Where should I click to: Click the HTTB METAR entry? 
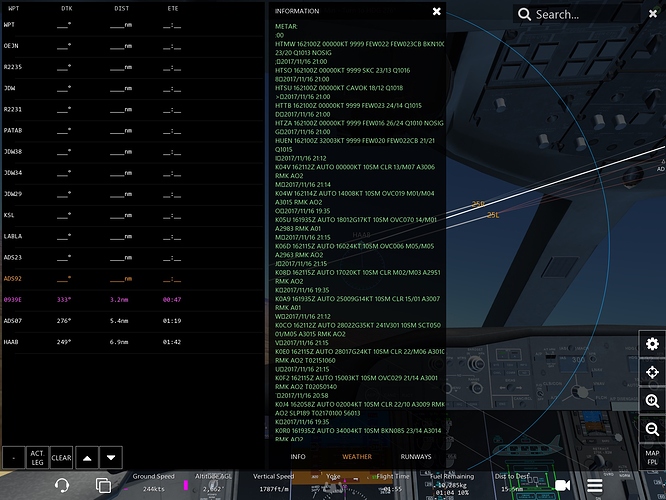348,106
